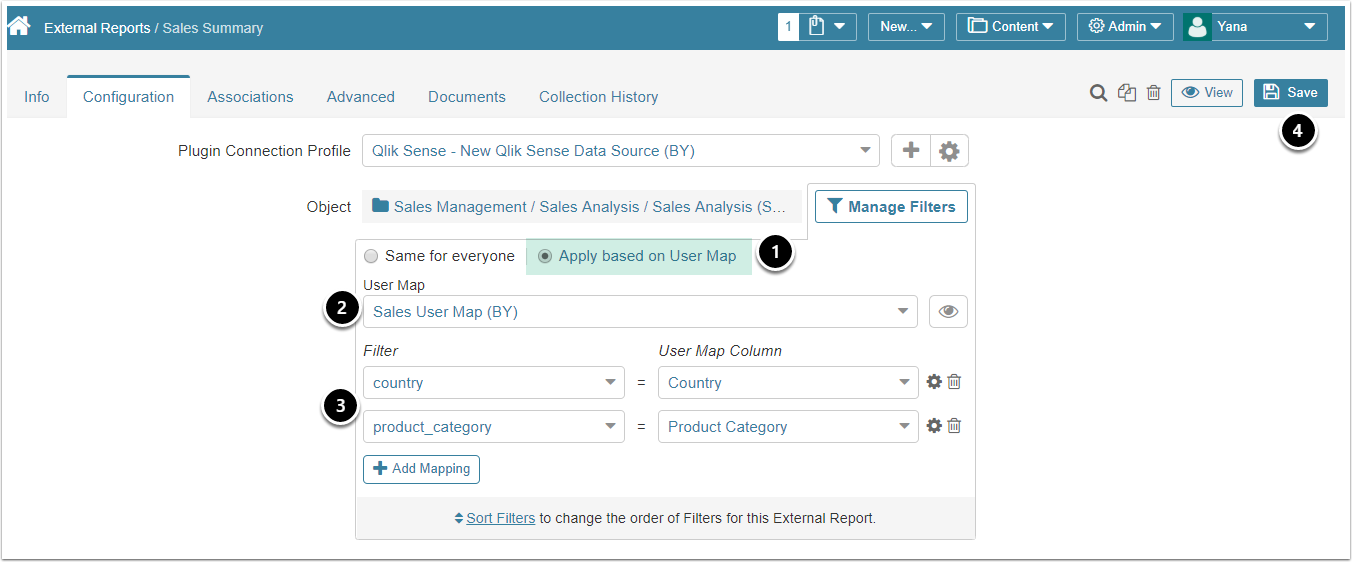1352x562 pixels.
Task: Select the Same for everyone option
Action: click(371, 256)
